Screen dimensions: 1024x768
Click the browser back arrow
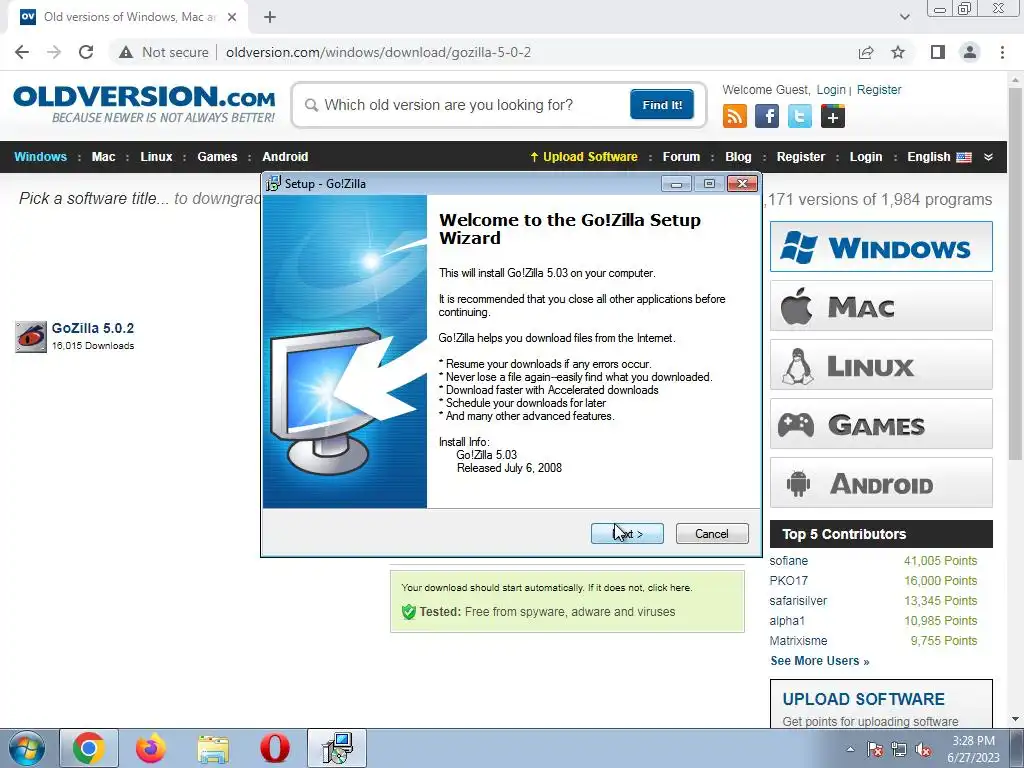click(x=22, y=52)
